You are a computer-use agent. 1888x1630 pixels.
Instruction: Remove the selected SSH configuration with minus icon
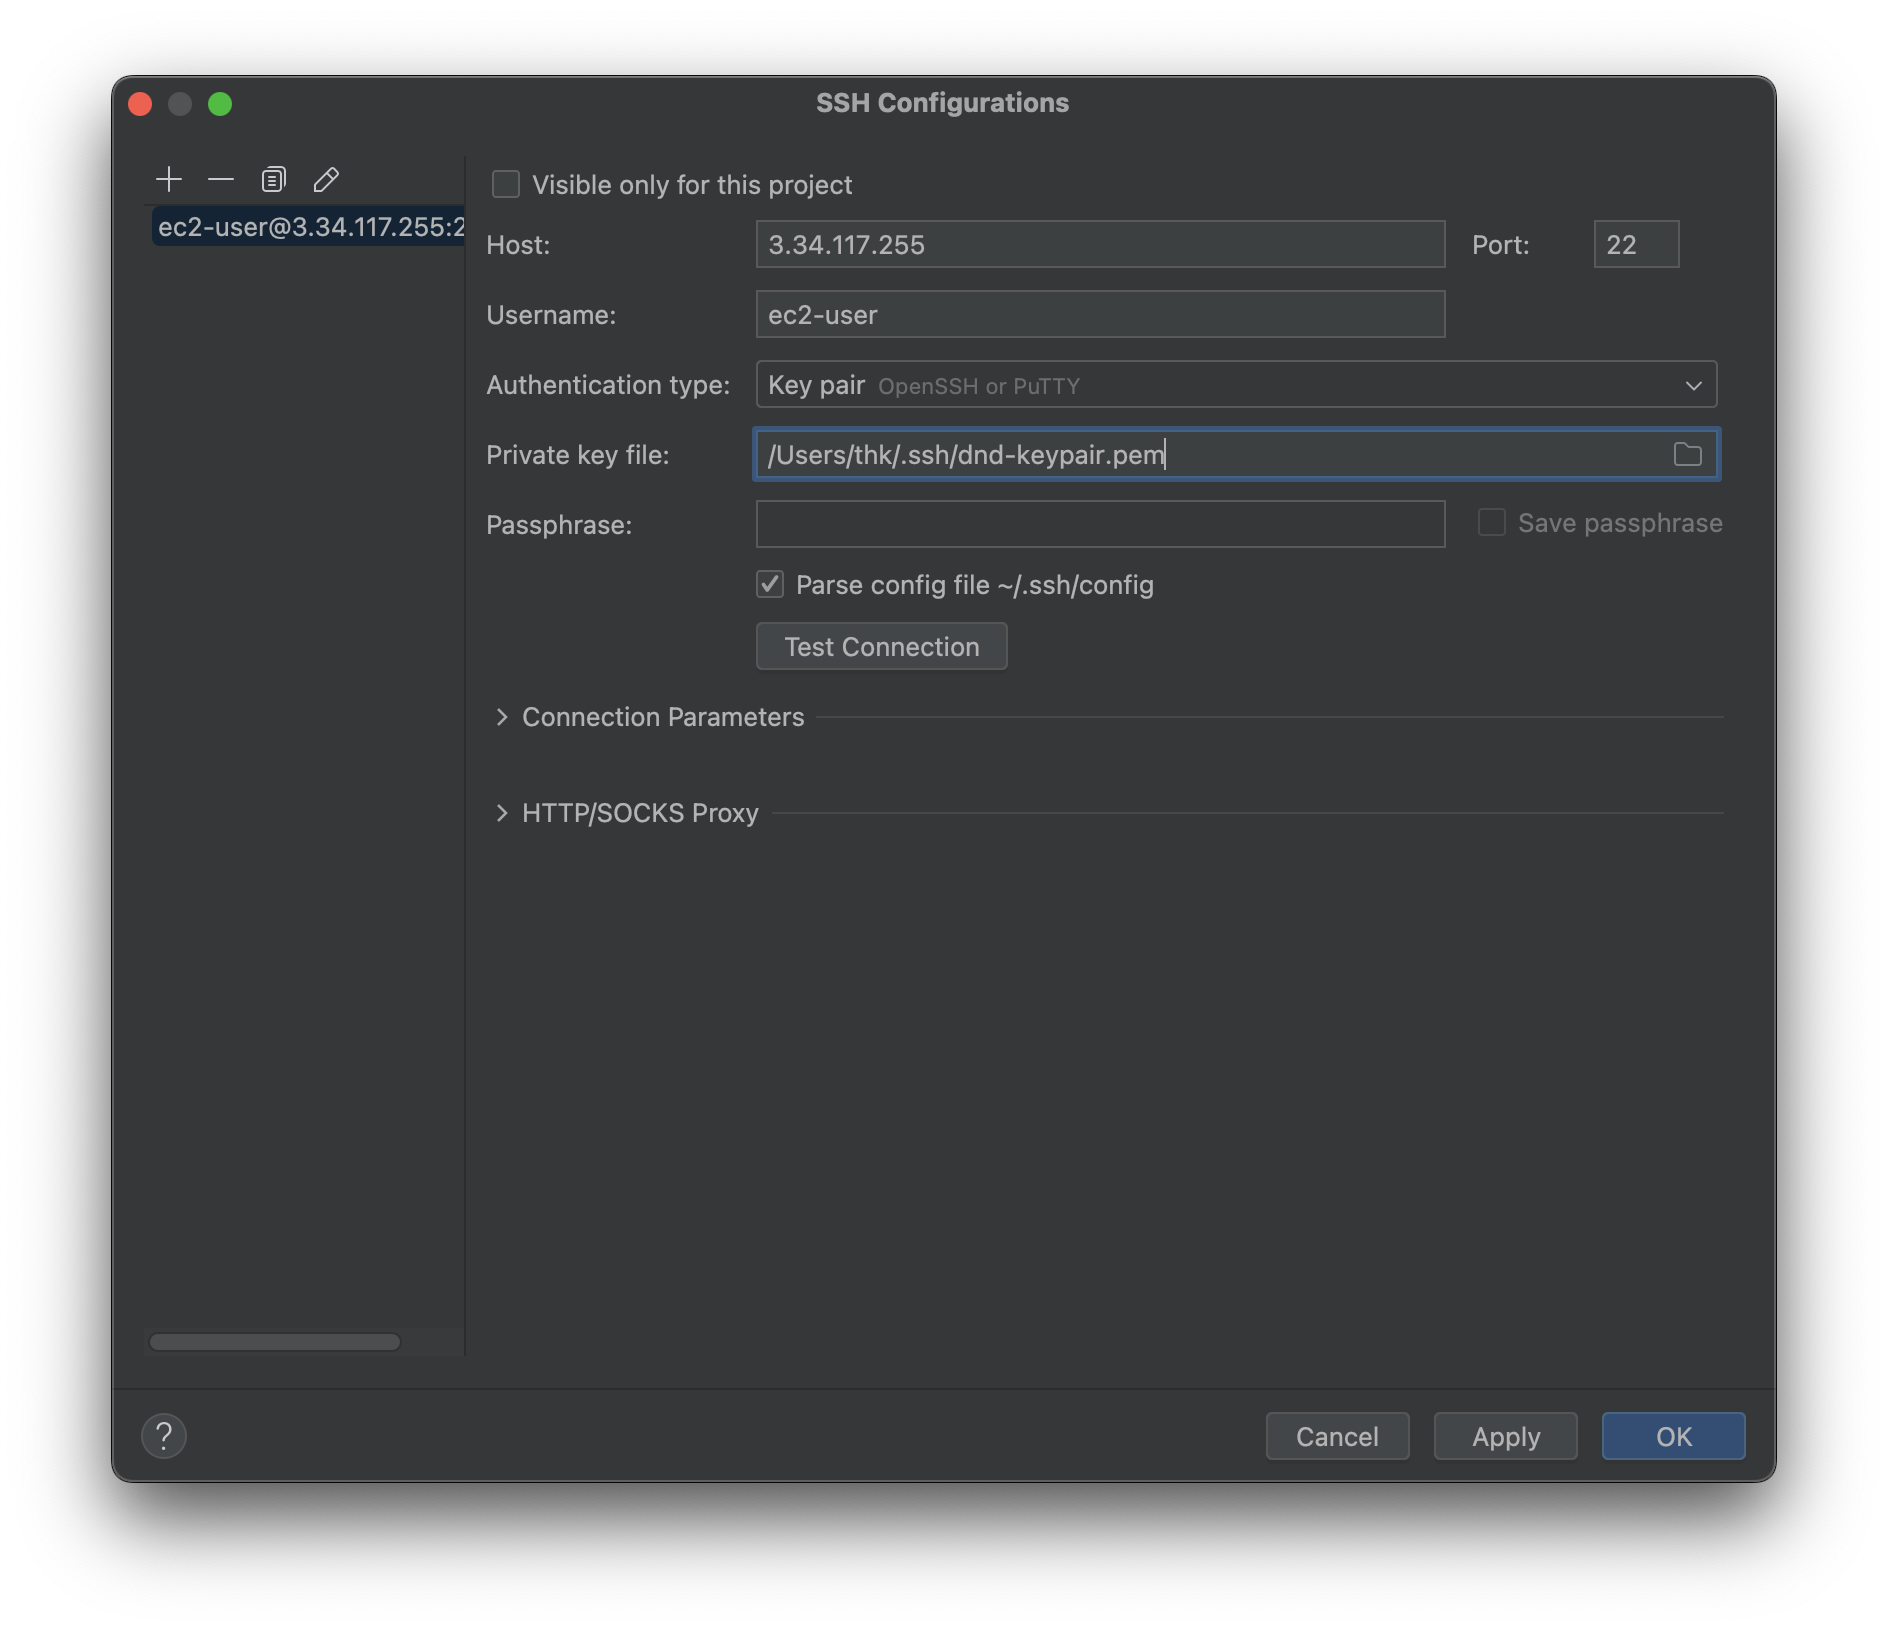(x=221, y=180)
